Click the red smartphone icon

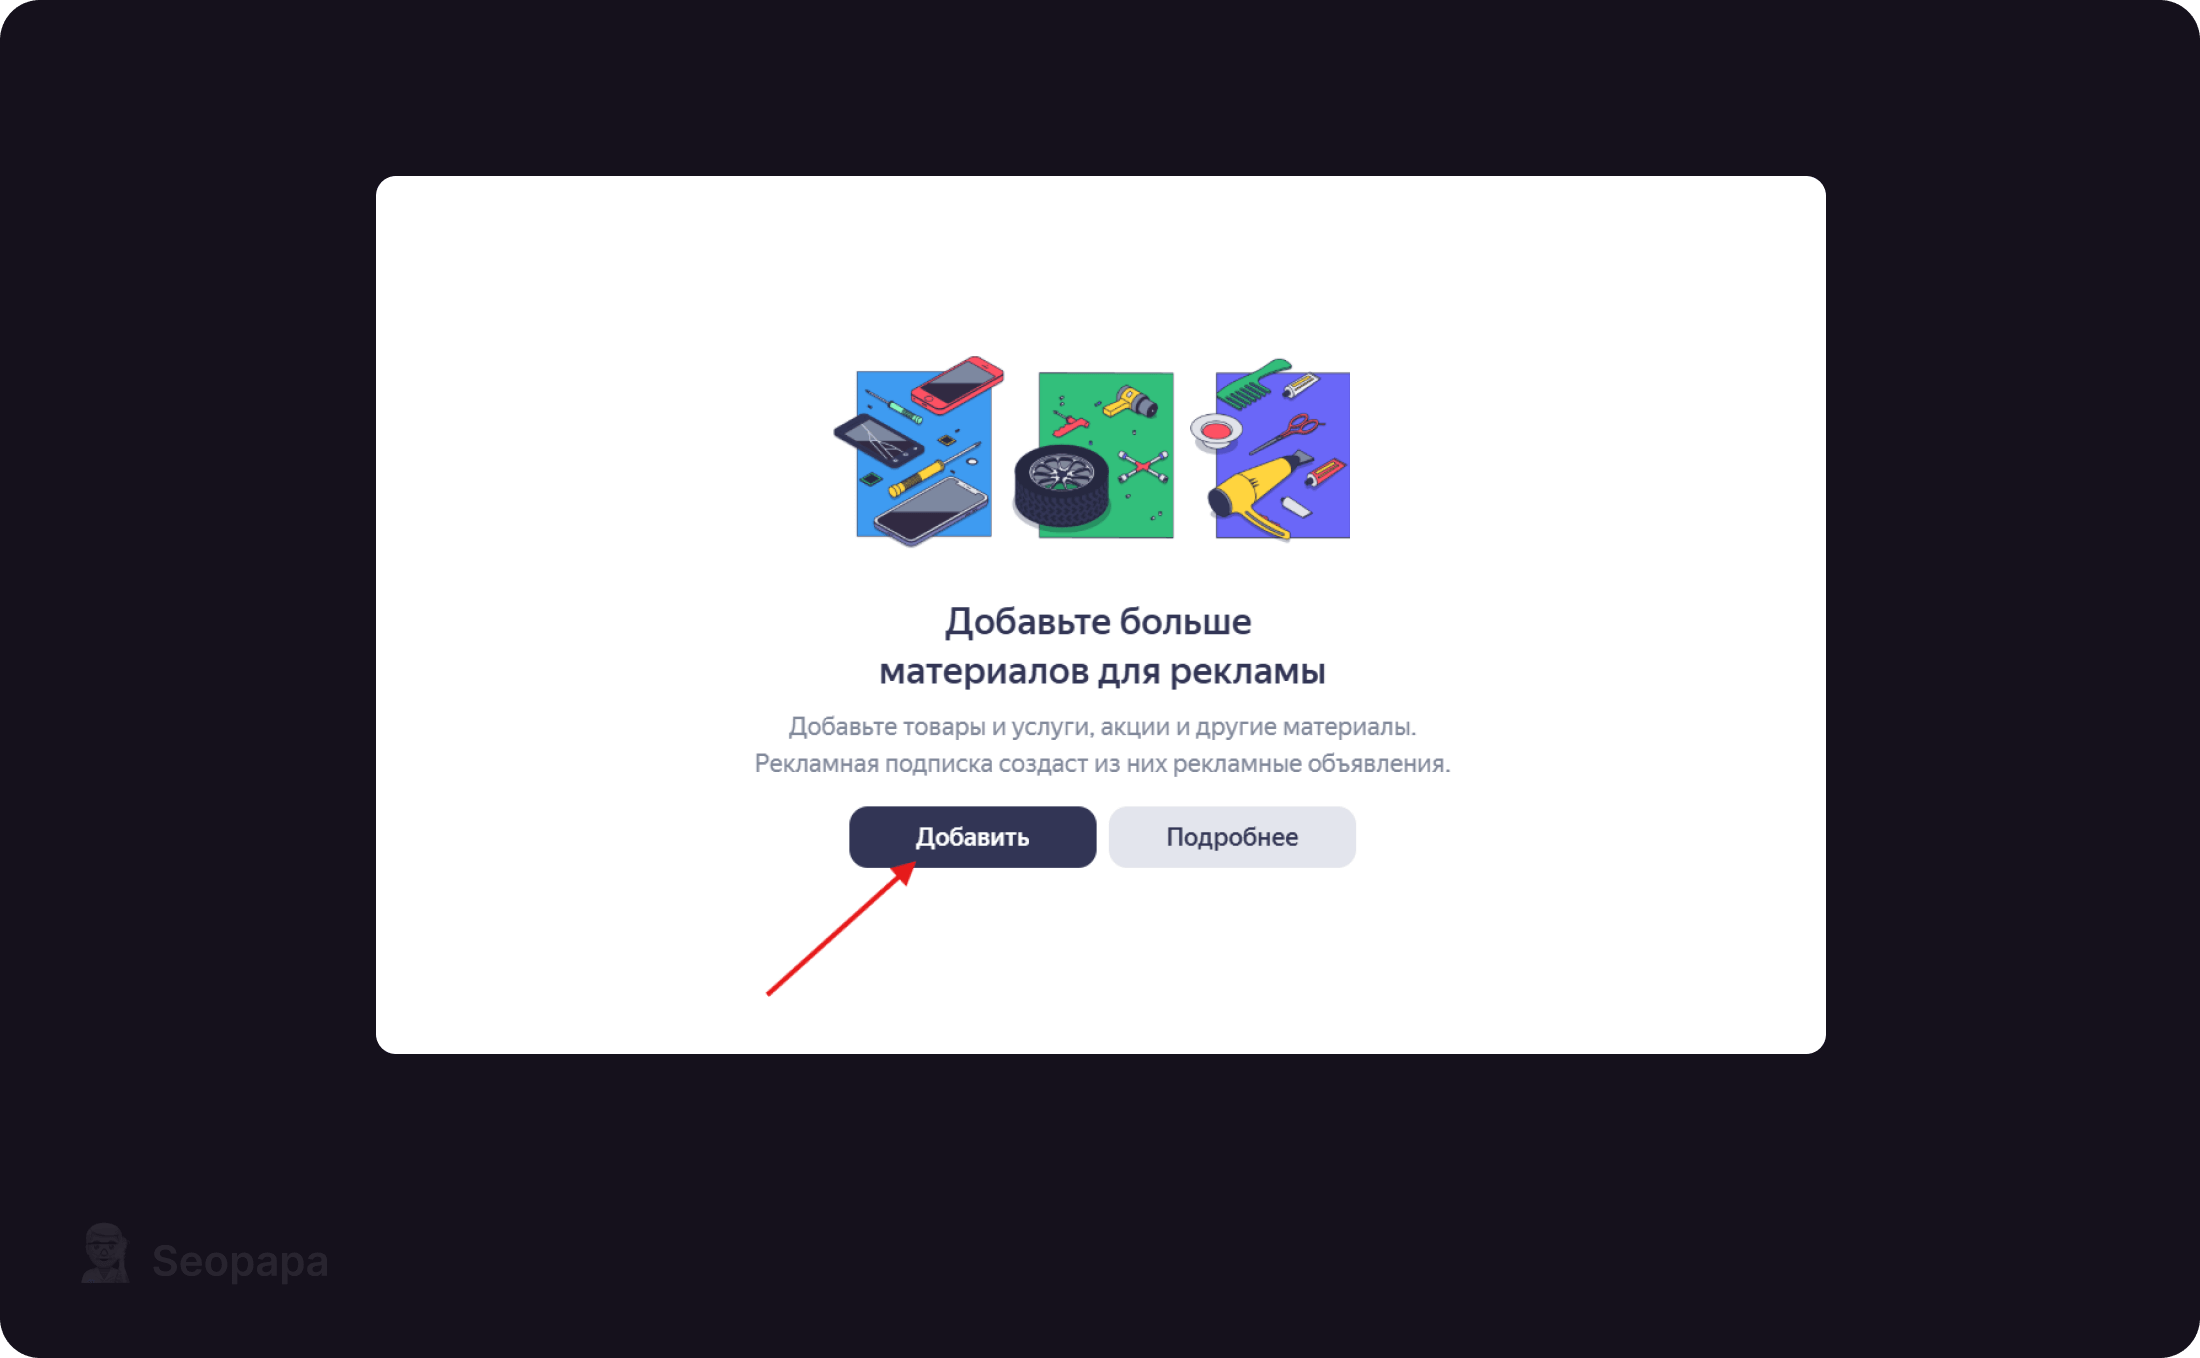pos(957,384)
